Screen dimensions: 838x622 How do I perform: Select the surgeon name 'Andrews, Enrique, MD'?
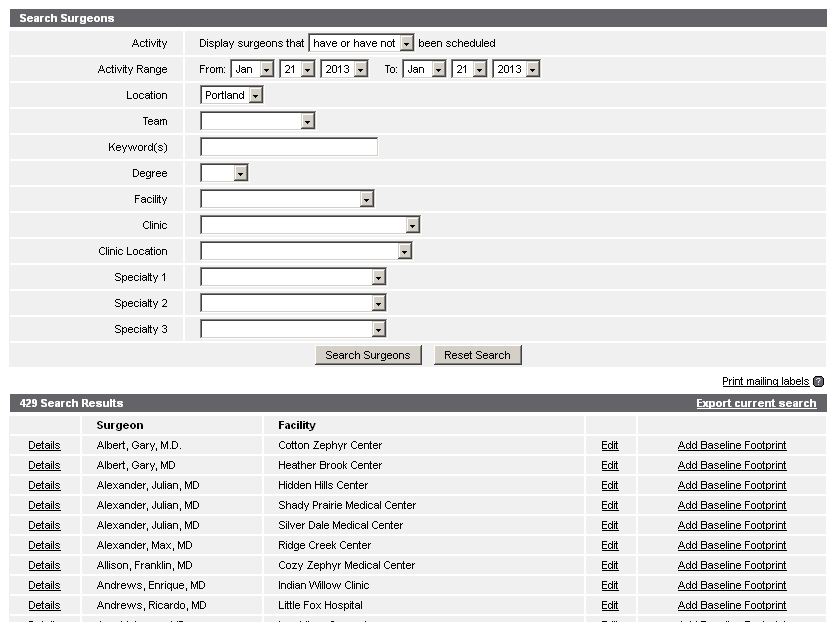[x=151, y=586]
